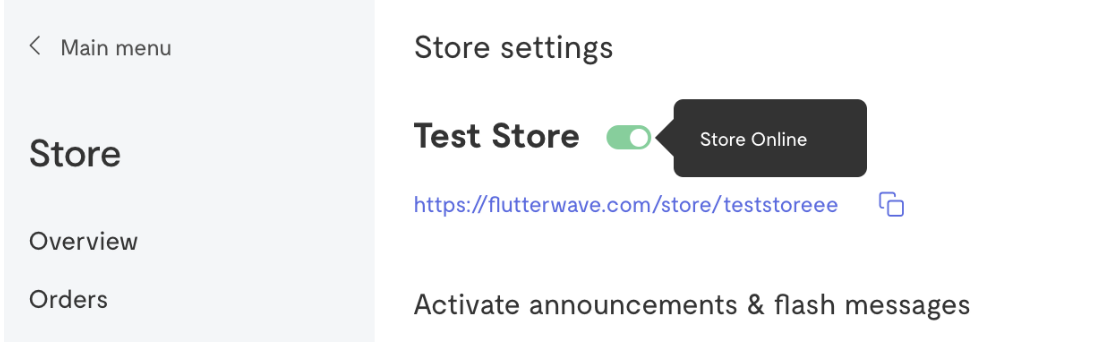The image size is (1108, 362).
Task: Click the Store Online tooltip bubble
Action: [770, 138]
